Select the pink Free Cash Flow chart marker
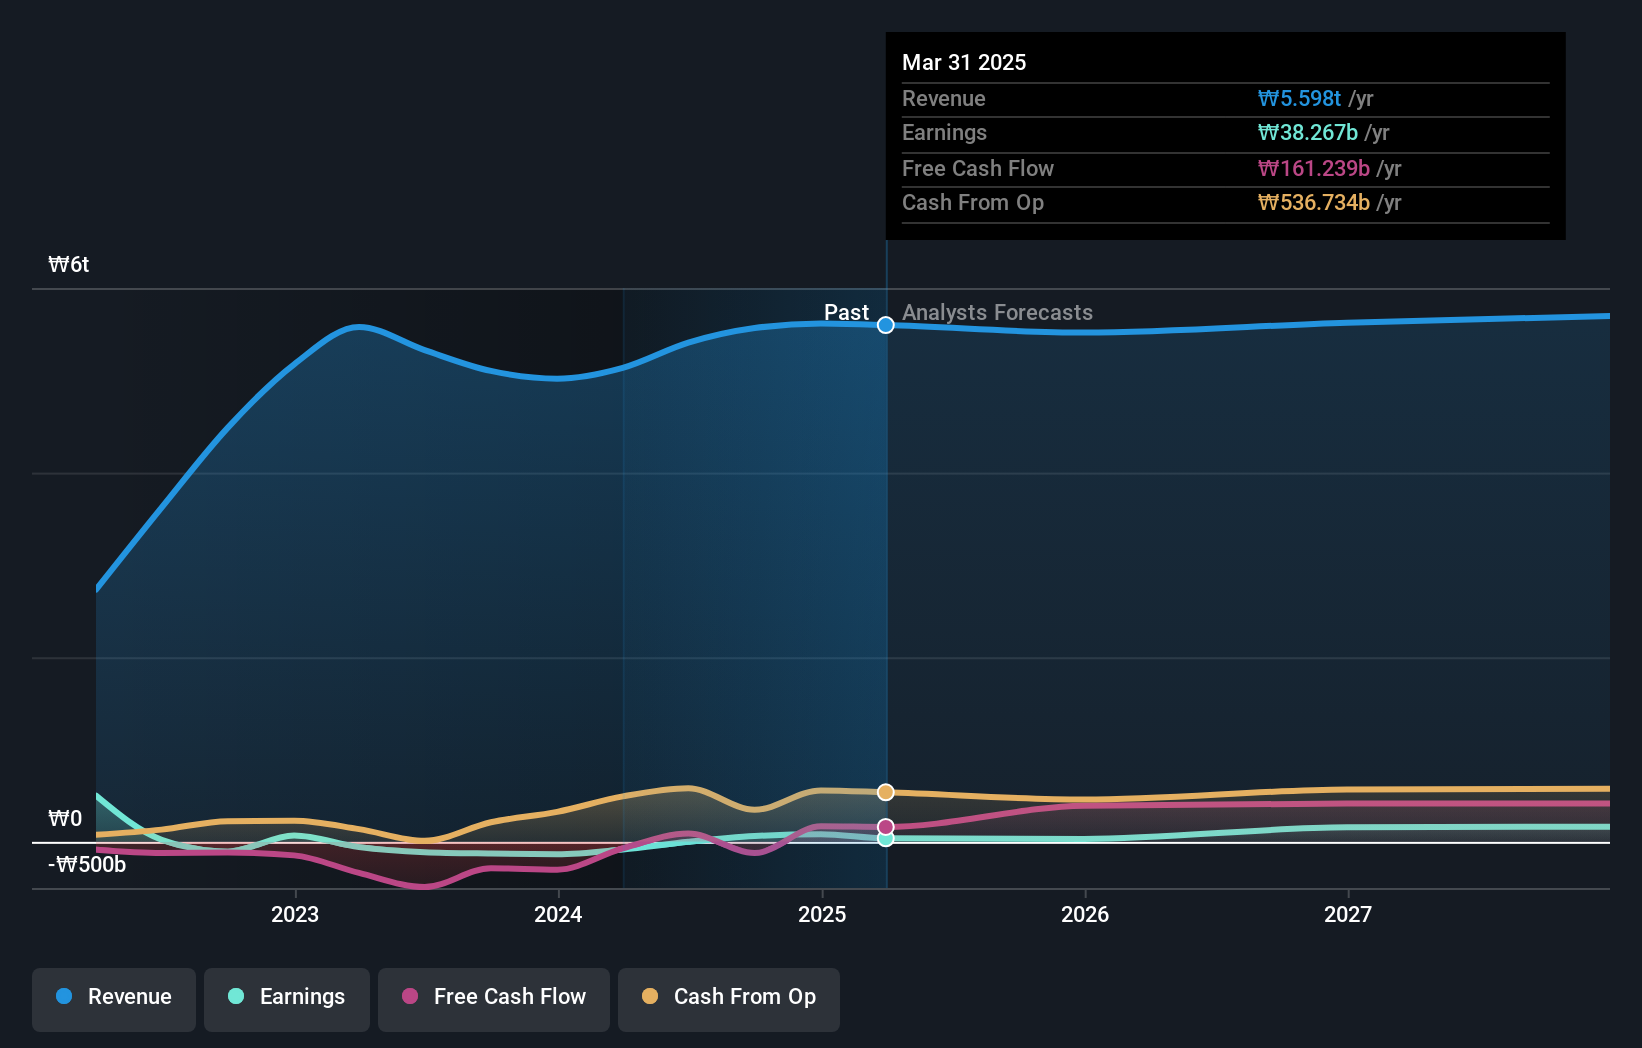This screenshot has height=1048, width=1642. pyautogui.click(x=885, y=827)
